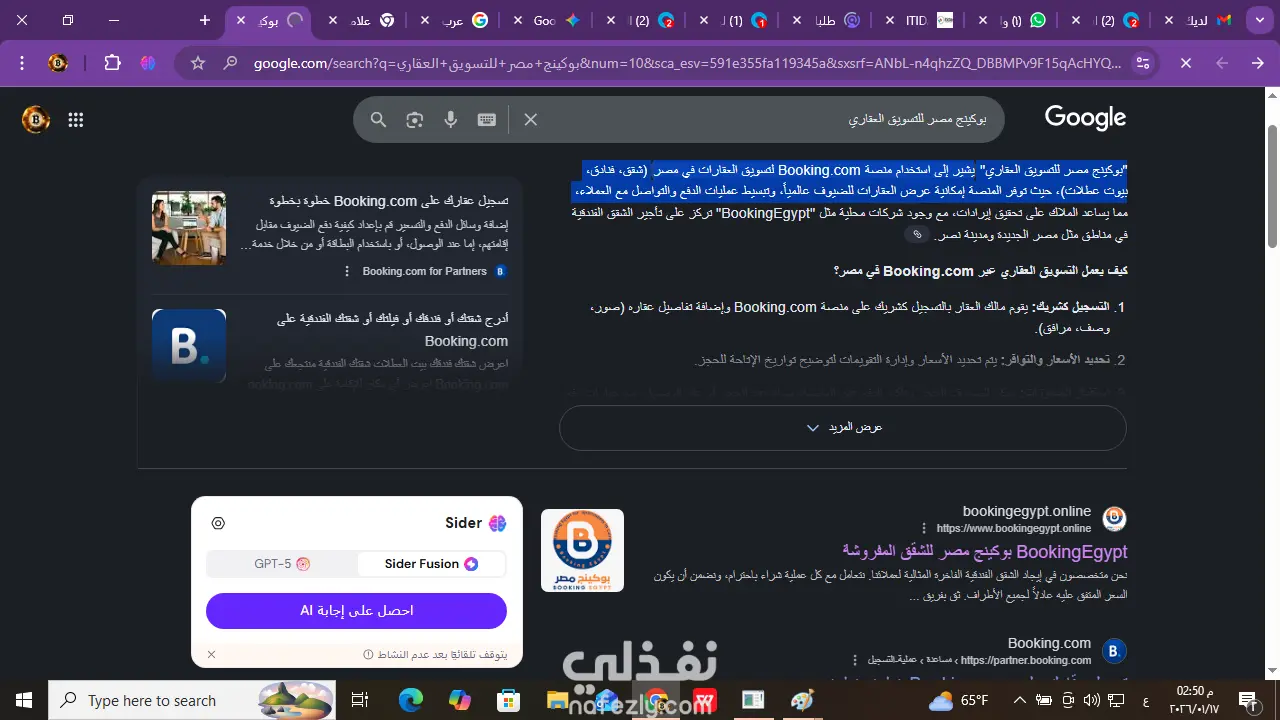
Task: Open Chrome three-dot menu
Action: pos(22,63)
